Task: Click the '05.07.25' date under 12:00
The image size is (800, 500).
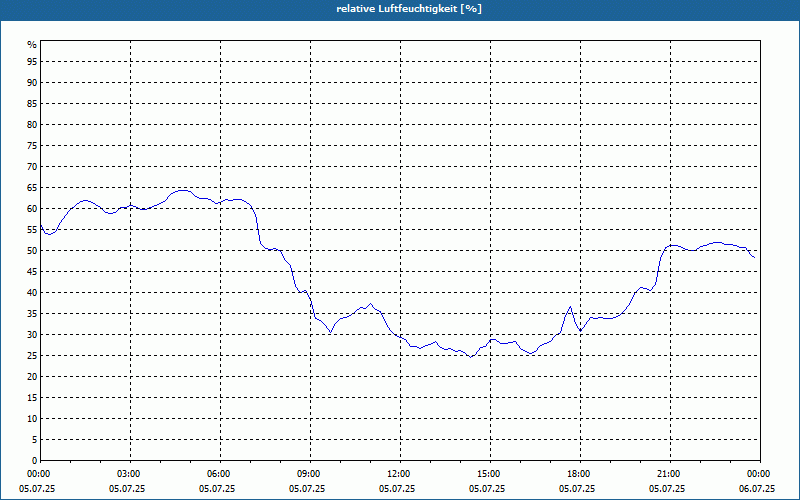Action: click(397, 489)
